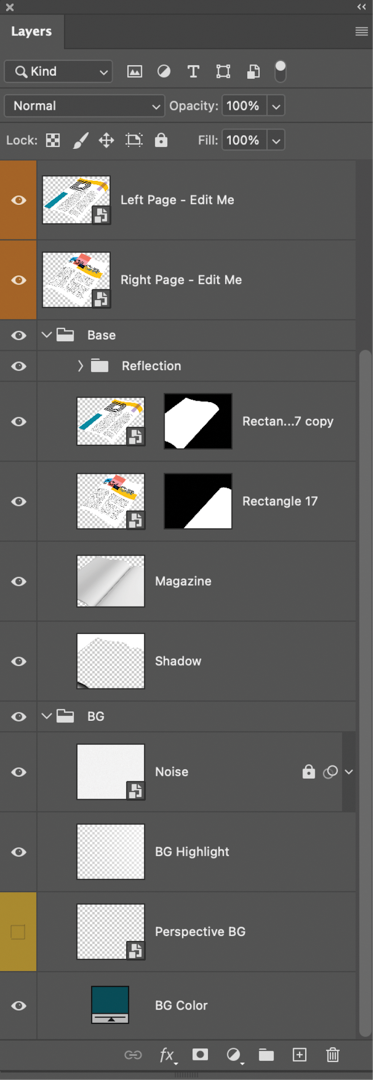Viewport: 373px width, 1080px height.
Task: Create a new group folder
Action: (x=266, y=1055)
